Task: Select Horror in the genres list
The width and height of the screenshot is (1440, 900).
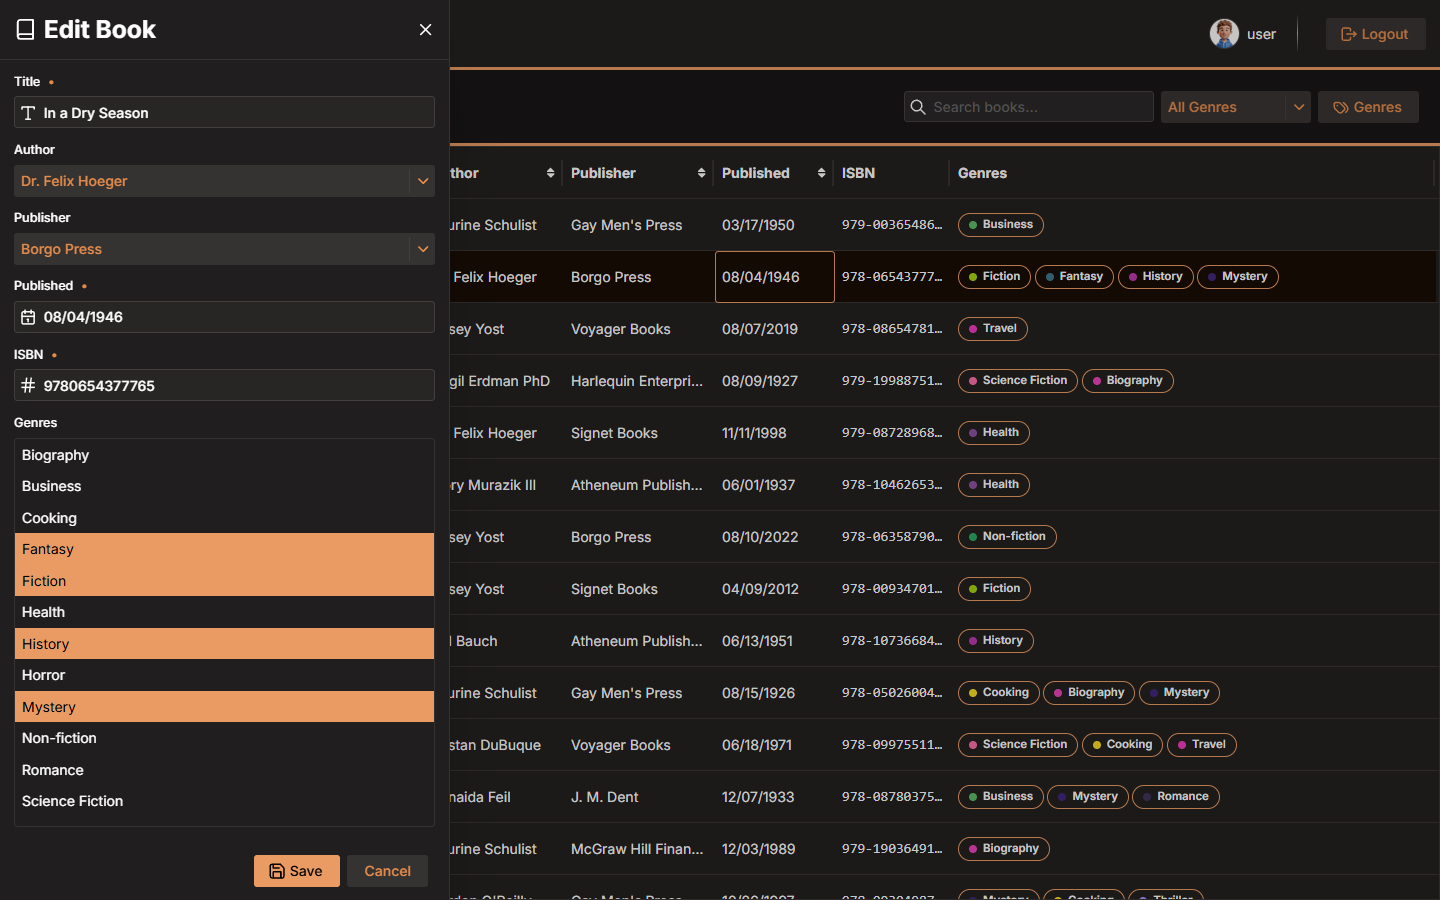Action: coord(224,675)
